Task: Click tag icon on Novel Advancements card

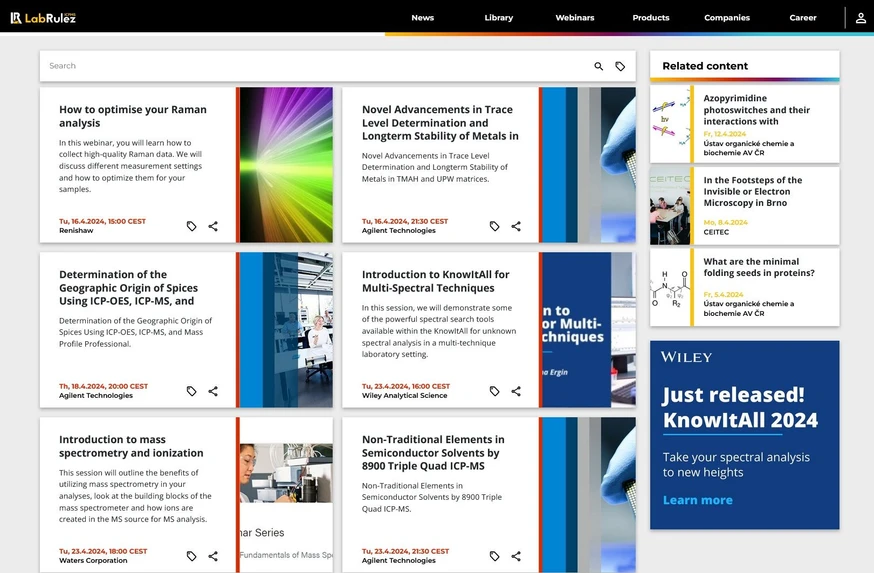Action: tap(494, 226)
